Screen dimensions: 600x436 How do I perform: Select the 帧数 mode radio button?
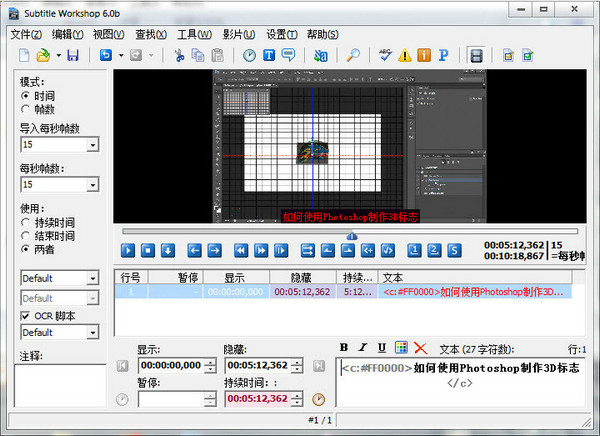point(25,108)
